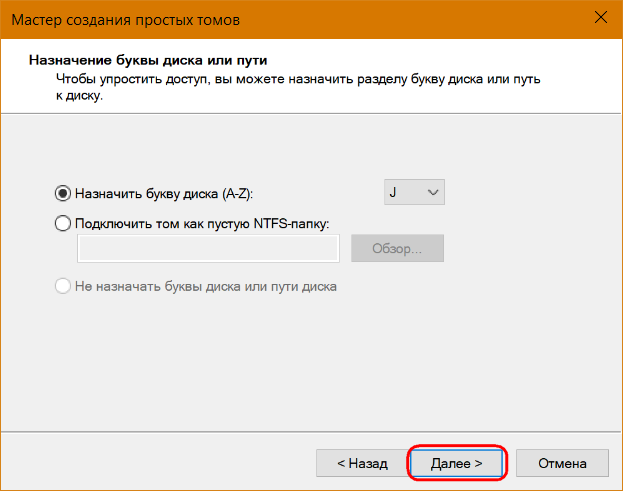
Task: Click the NTFS folder path input field
Action: tap(208, 248)
